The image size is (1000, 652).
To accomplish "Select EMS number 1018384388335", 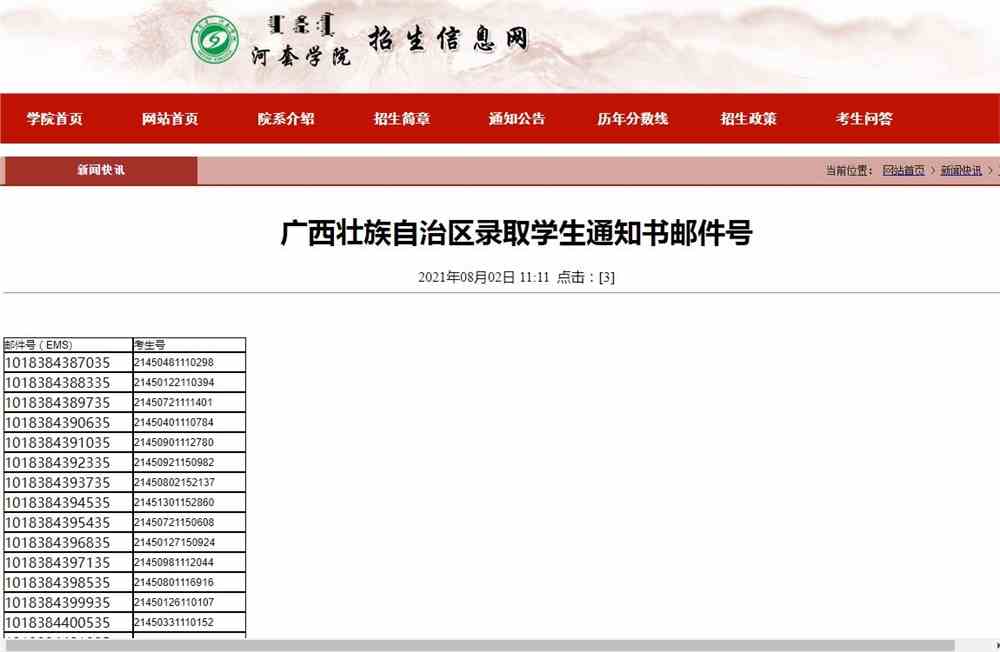I will pos(57,383).
